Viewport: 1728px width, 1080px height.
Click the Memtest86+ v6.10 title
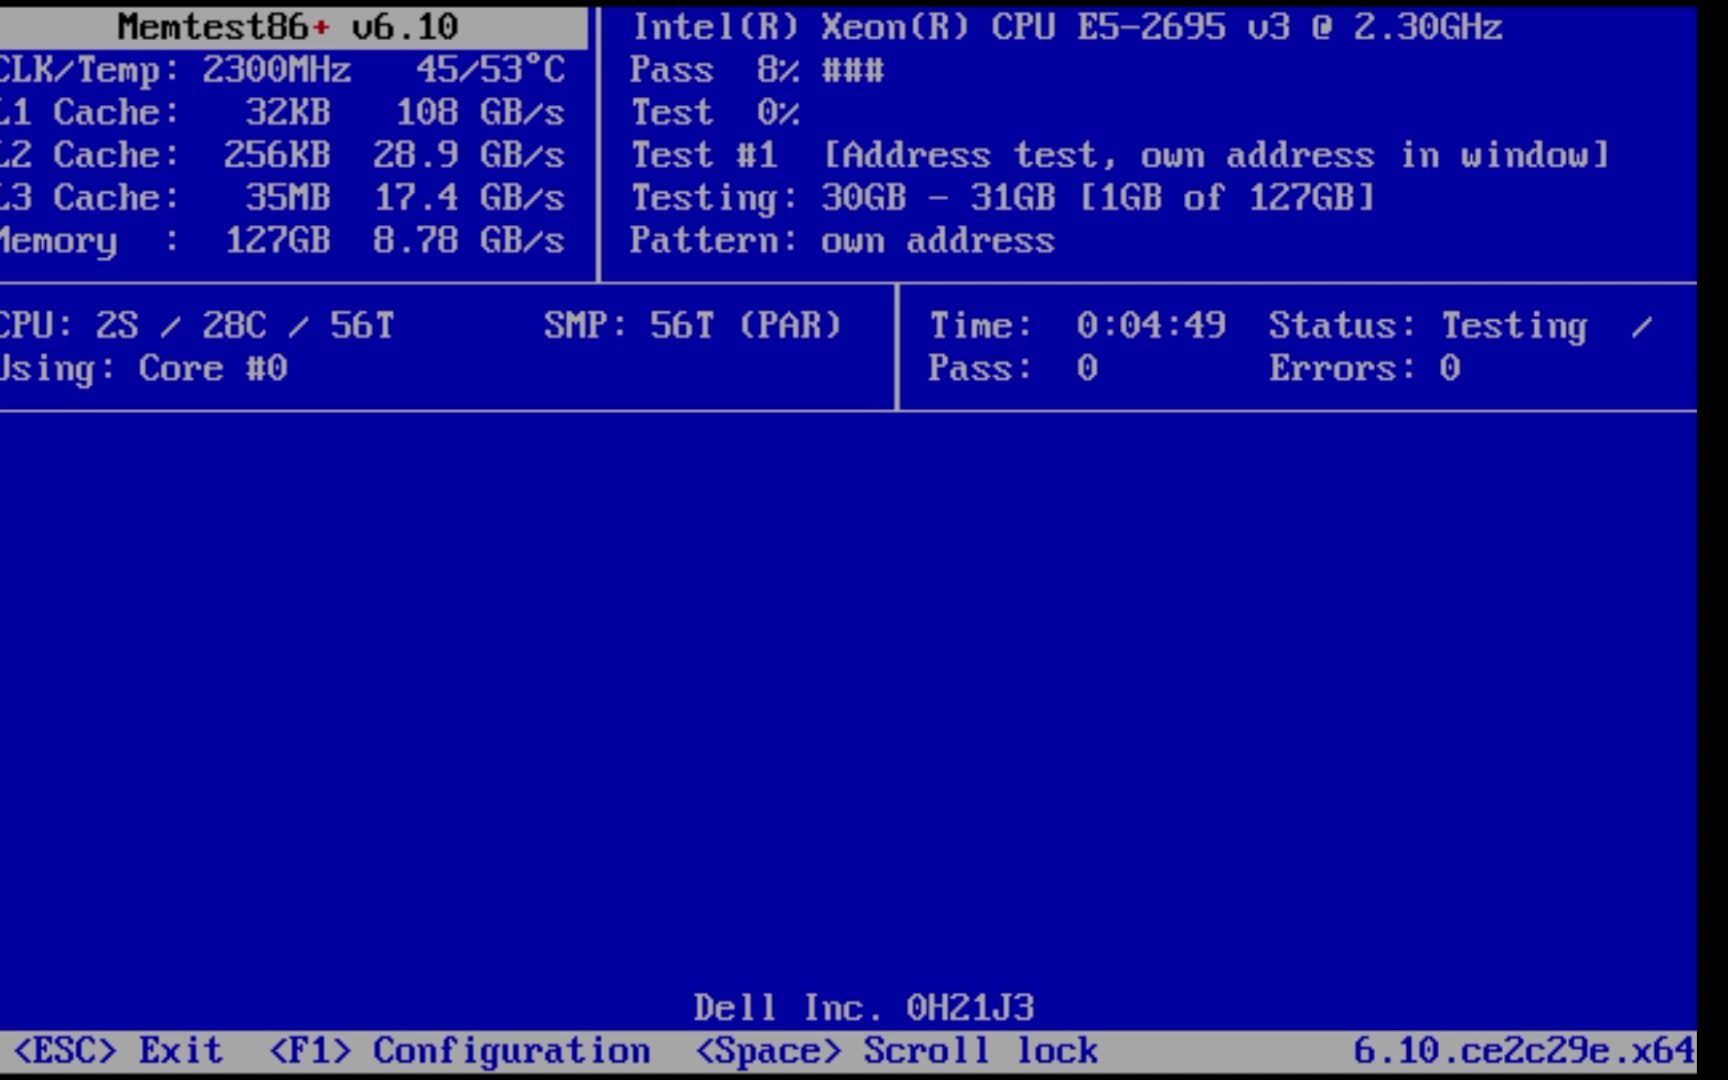(287, 27)
